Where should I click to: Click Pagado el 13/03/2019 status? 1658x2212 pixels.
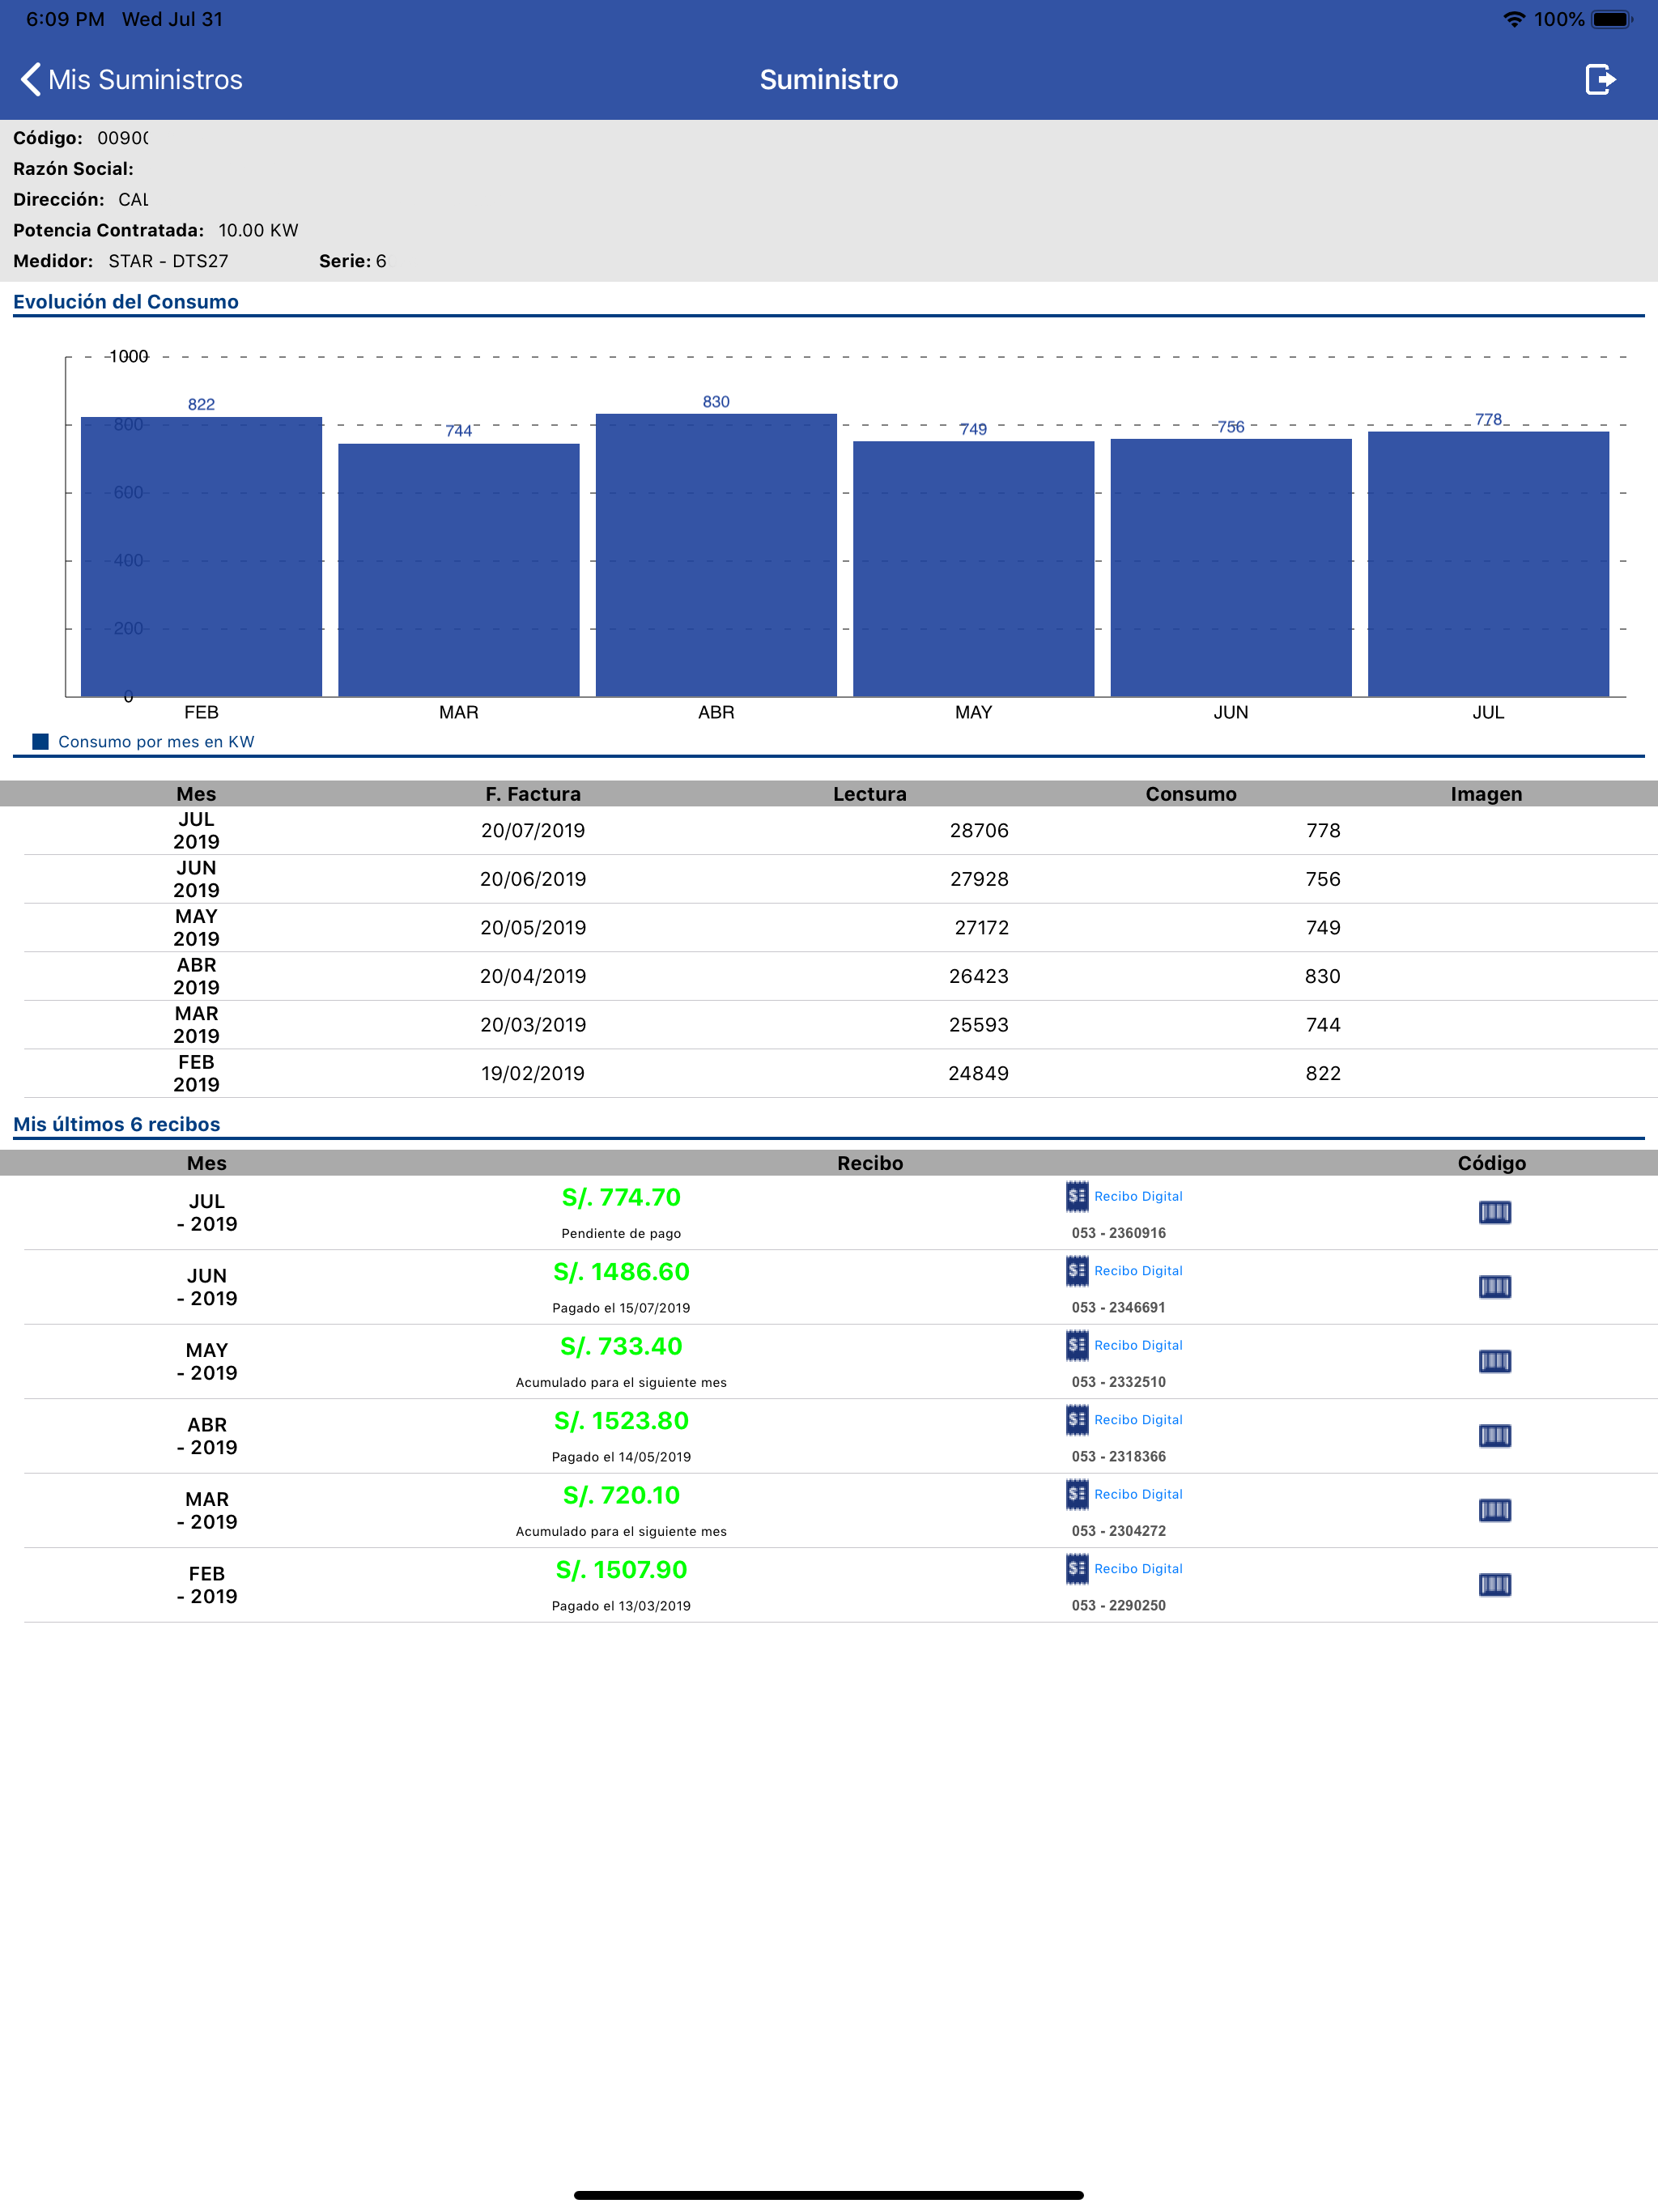pos(621,1606)
